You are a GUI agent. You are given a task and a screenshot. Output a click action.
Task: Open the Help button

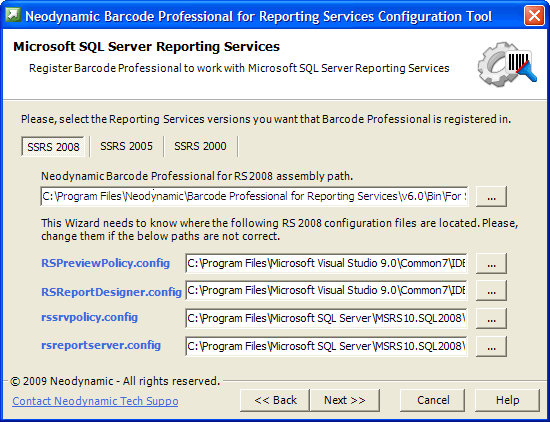[x=507, y=400]
